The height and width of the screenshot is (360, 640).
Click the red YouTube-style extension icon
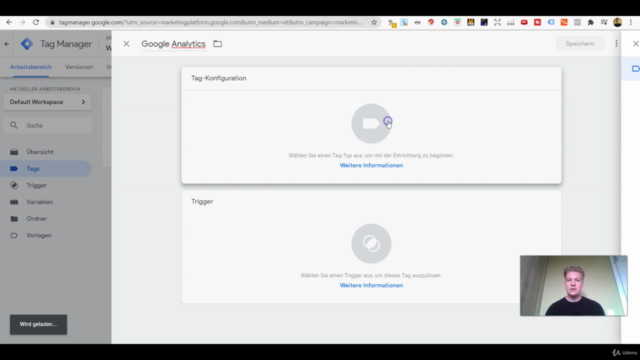click(x=524, y=22)
